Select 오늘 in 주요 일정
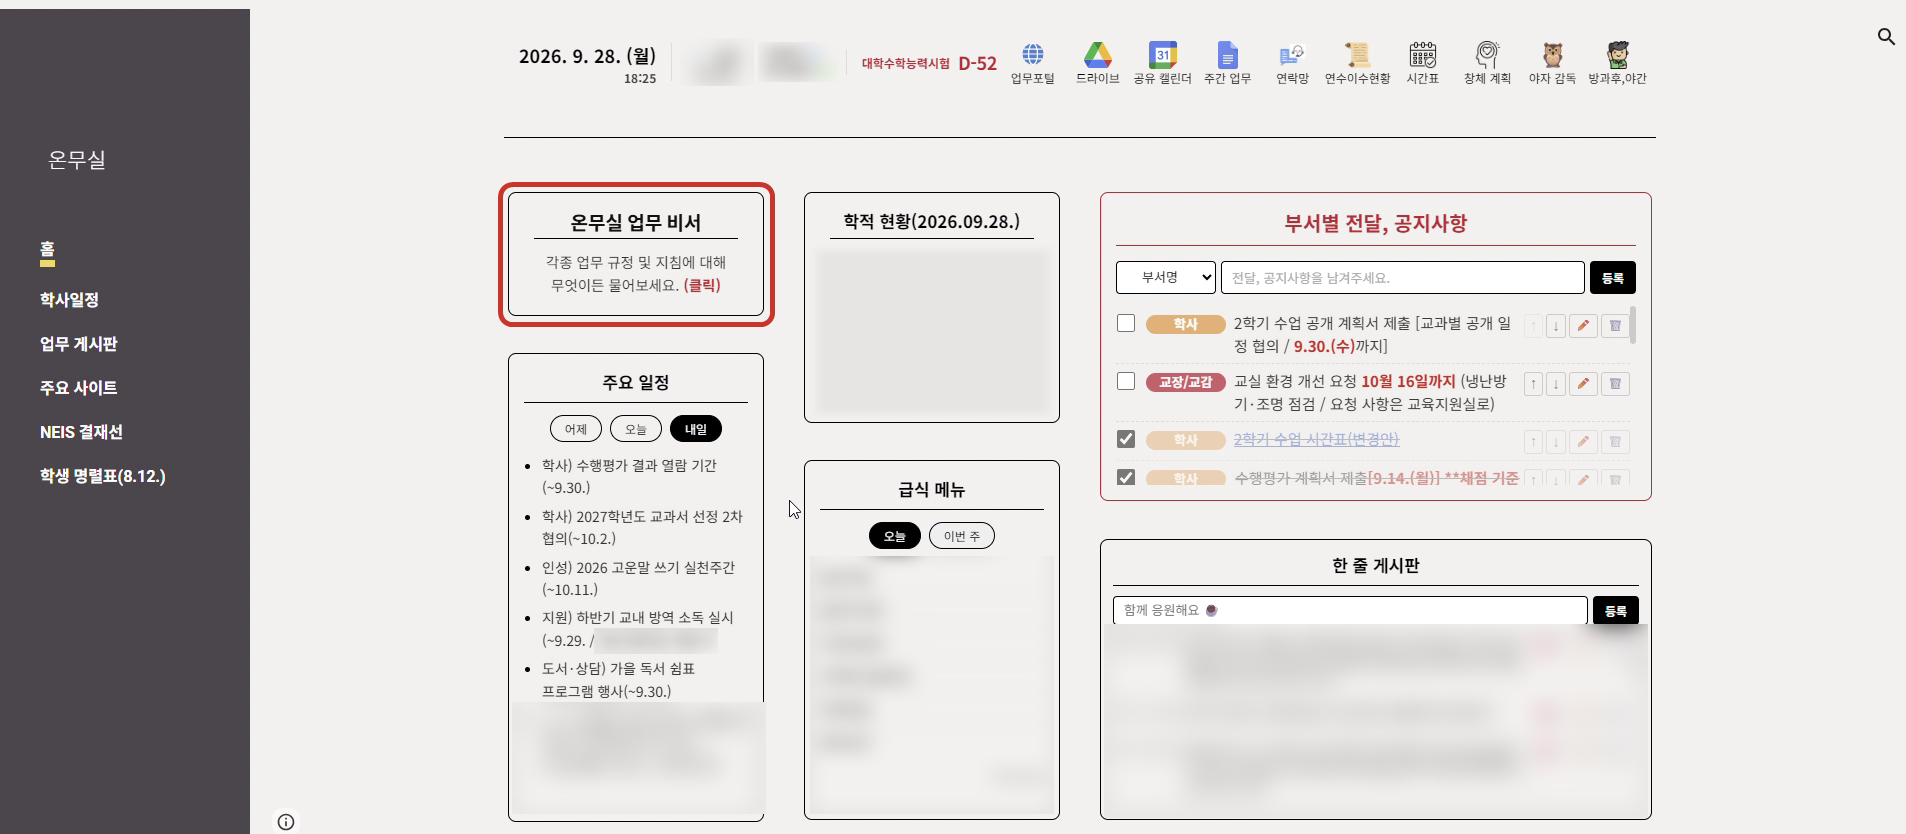The width and height of the screenshot is (1906, 834). 636,429
